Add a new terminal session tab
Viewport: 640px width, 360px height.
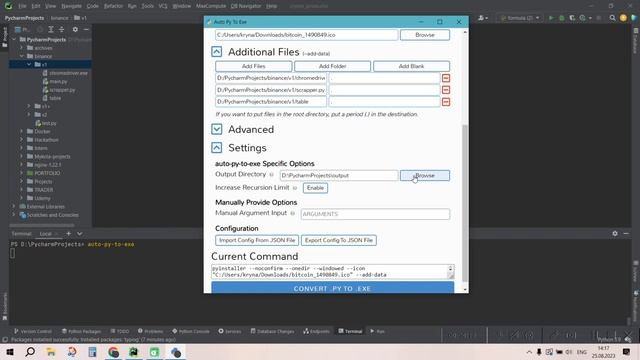(69, 233)
